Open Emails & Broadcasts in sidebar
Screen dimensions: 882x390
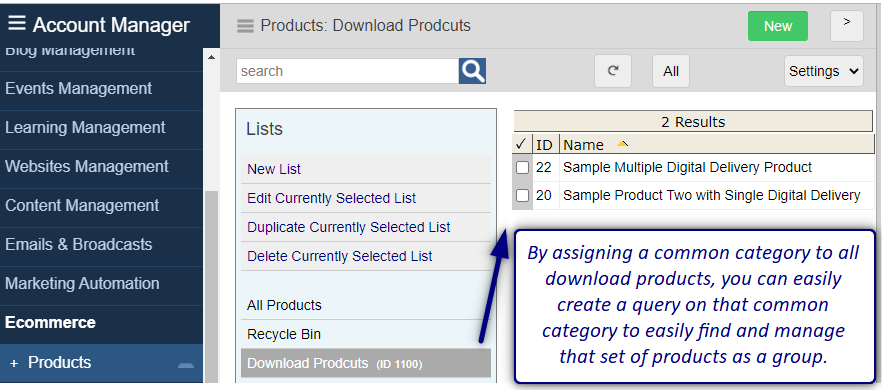coord(79,244)
